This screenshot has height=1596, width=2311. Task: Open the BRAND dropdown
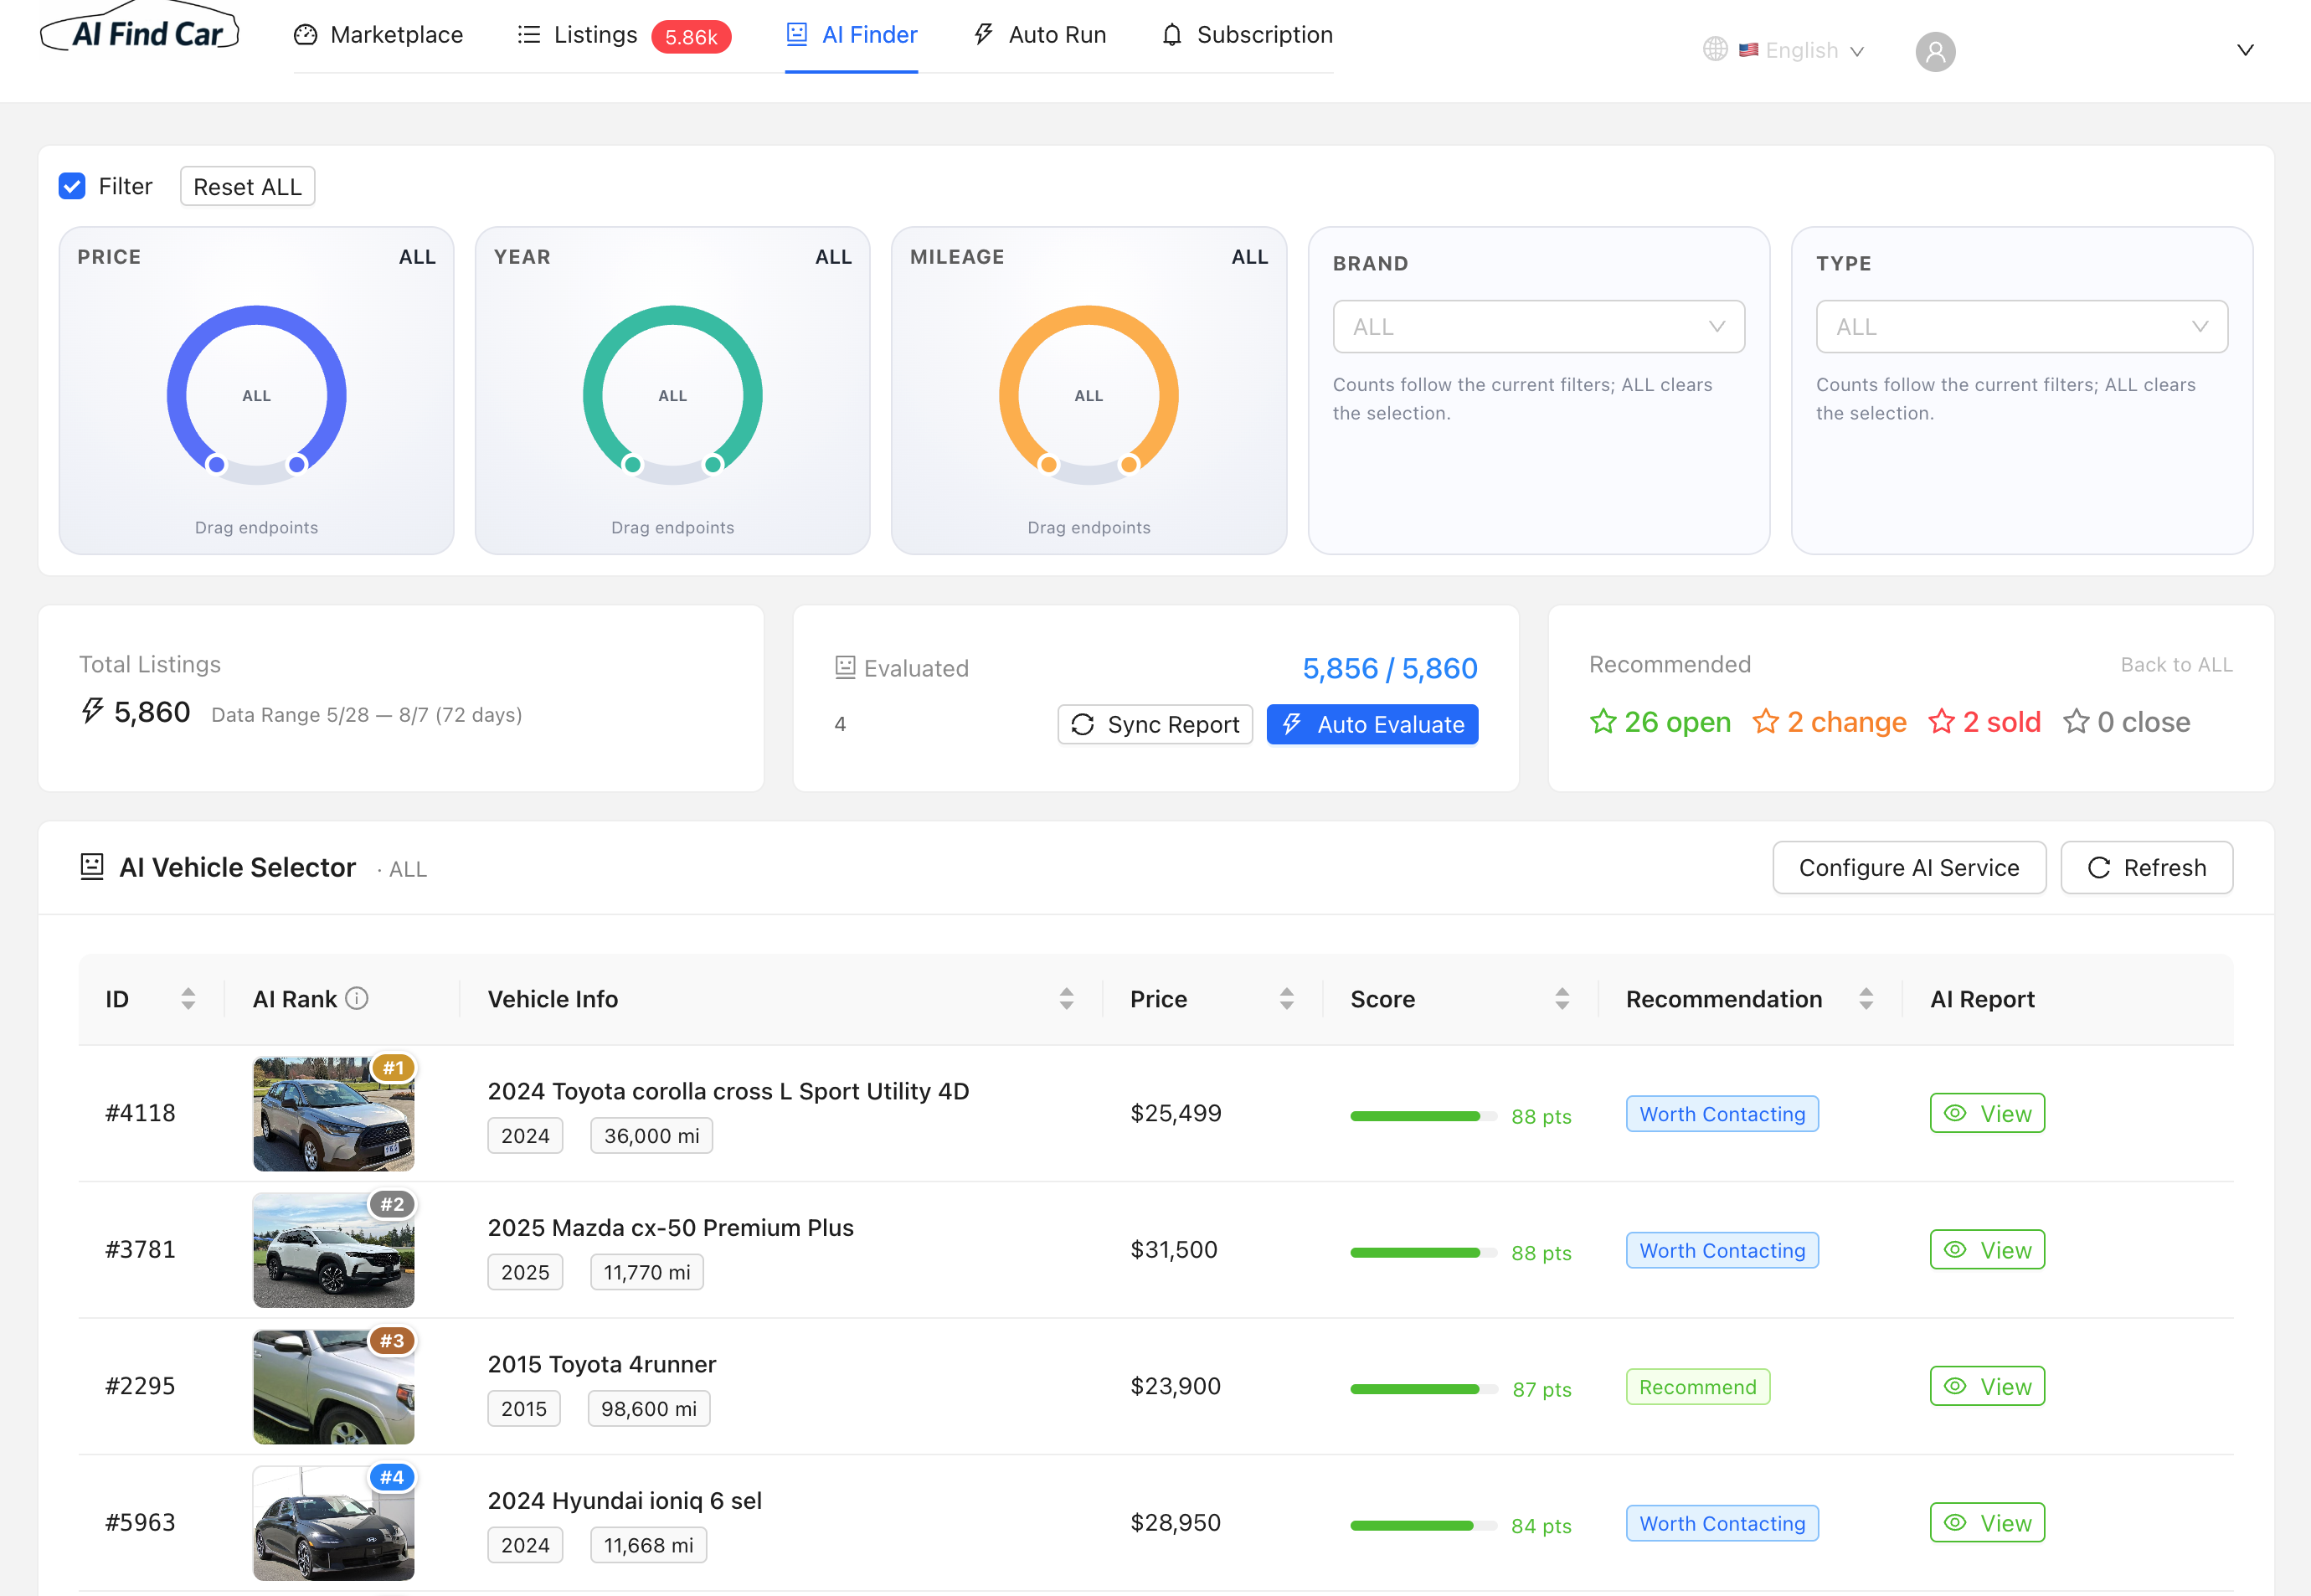point(1538,327)
